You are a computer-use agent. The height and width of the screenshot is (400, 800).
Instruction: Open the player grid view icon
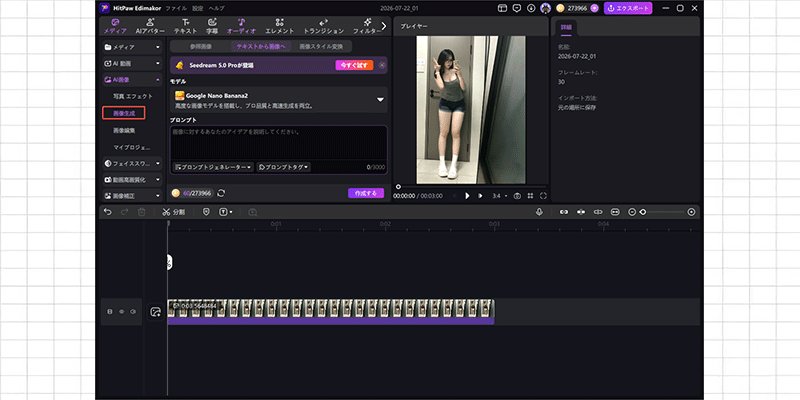coord(531,196)
